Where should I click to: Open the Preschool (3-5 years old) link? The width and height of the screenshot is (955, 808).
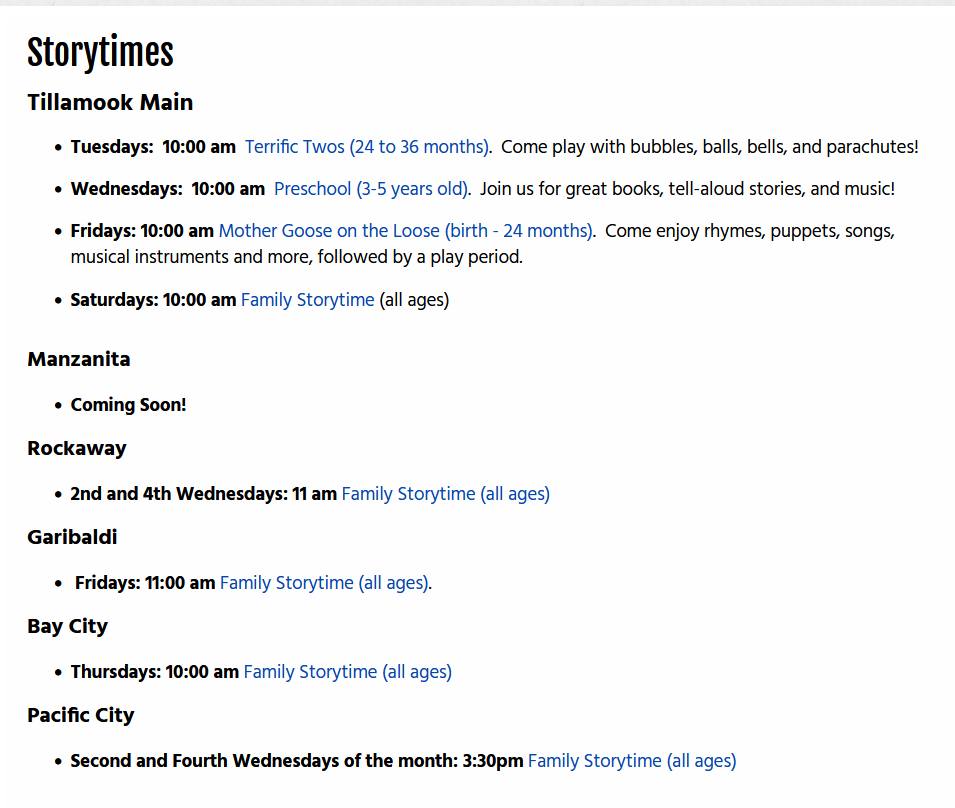pos(371,189)
